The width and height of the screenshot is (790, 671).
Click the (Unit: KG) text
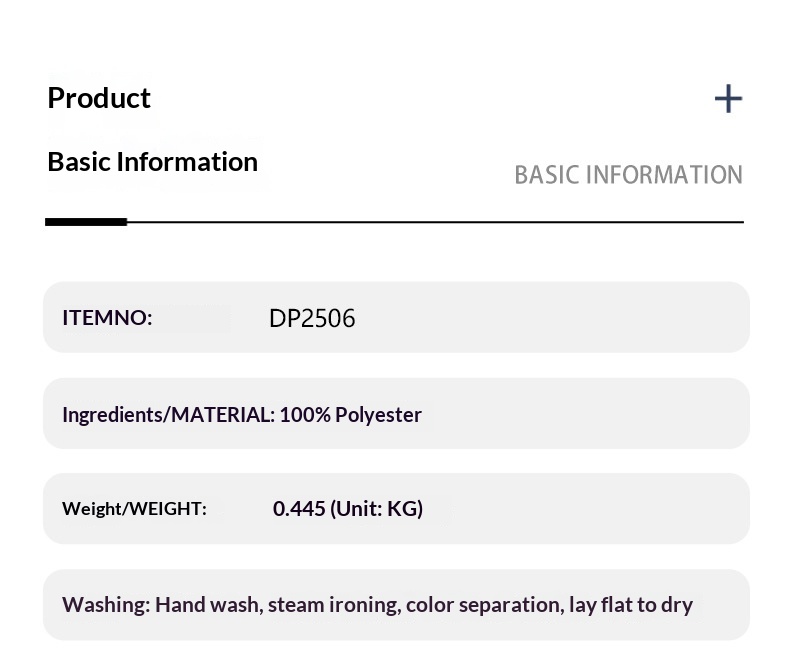(x=377, y=508)
